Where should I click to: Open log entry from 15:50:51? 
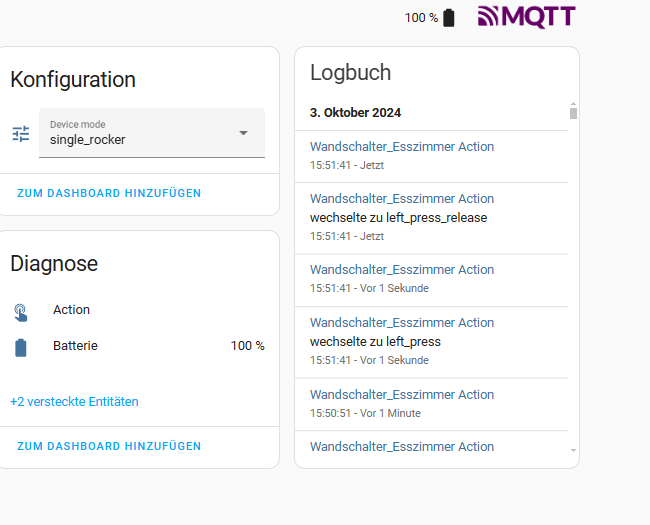pyautogui.click(x=431, y=404)
